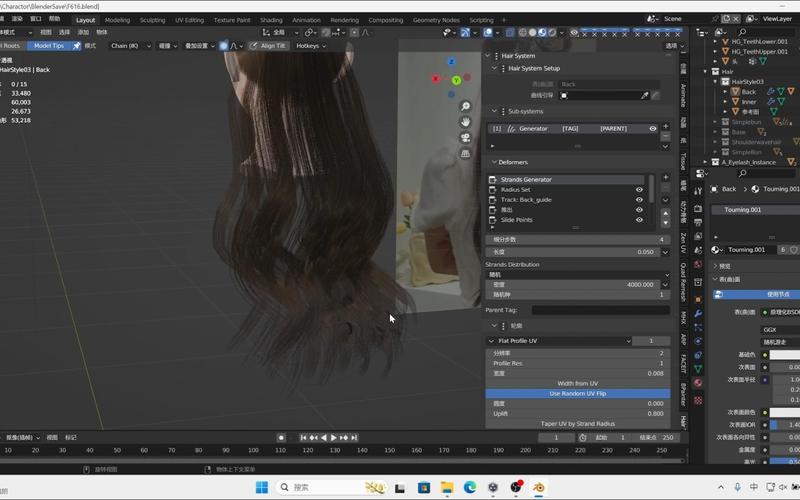This screenshot has width=800, height=500.
Task: Collapse the Sub-systems section
Action: point(494,111)
